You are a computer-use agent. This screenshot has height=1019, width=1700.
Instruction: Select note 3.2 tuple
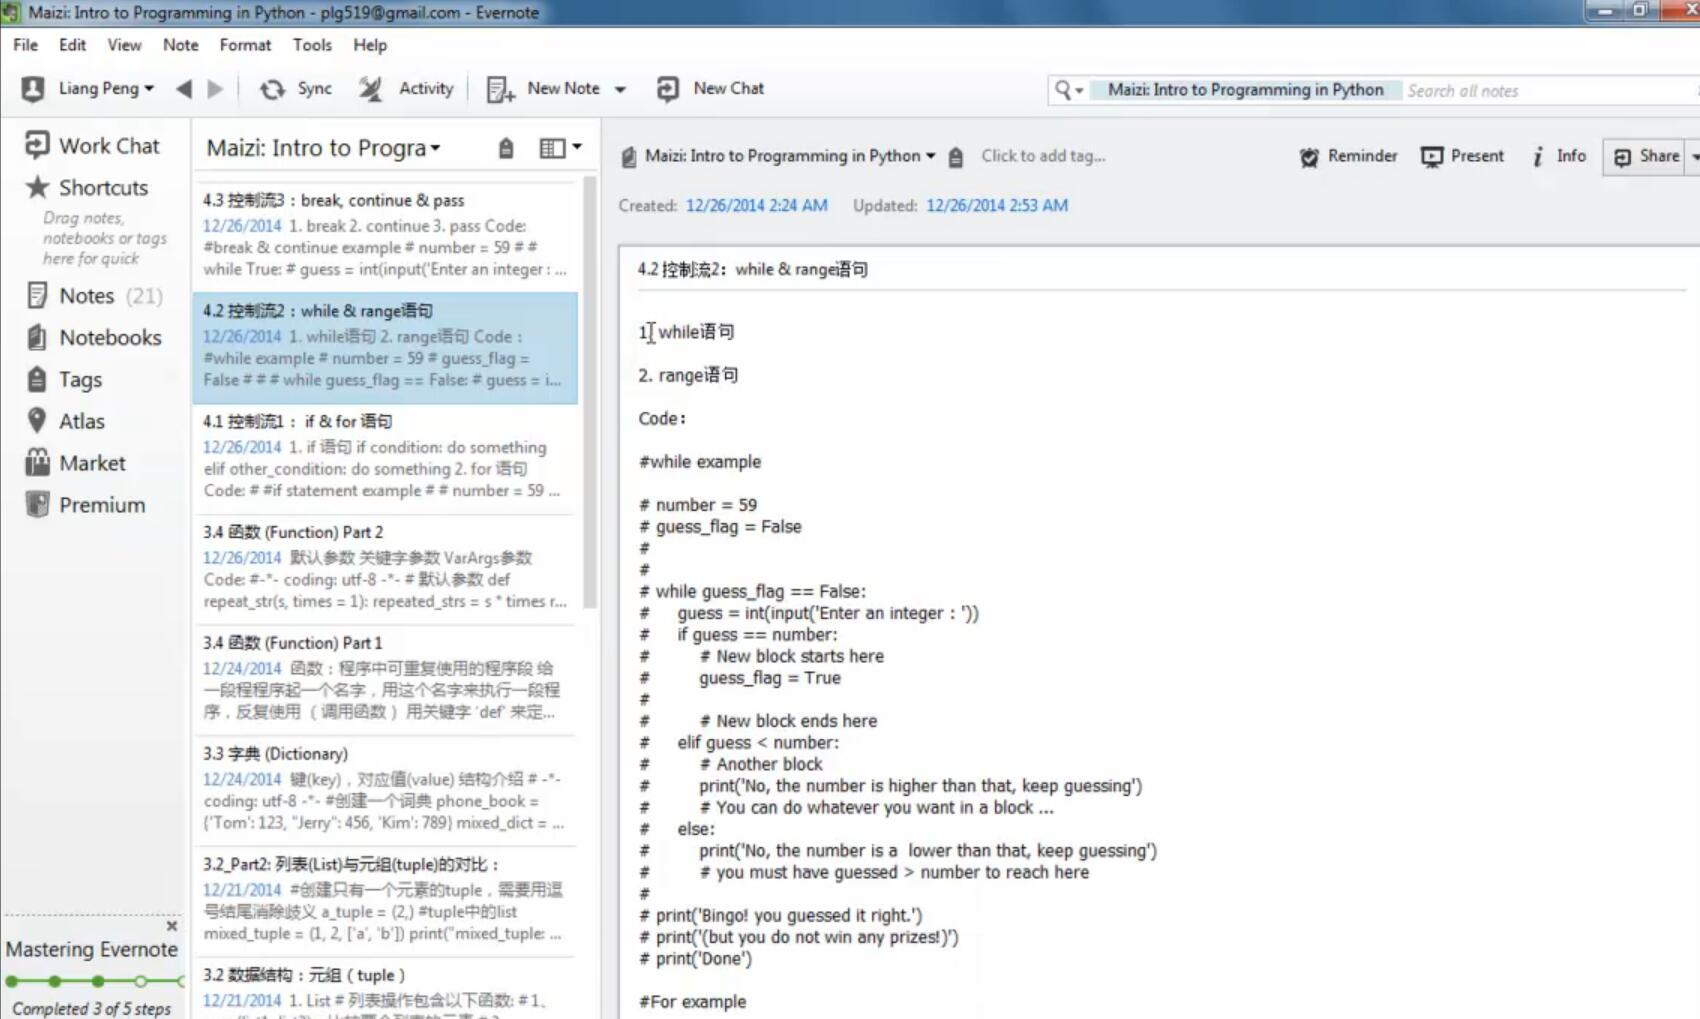385,990
